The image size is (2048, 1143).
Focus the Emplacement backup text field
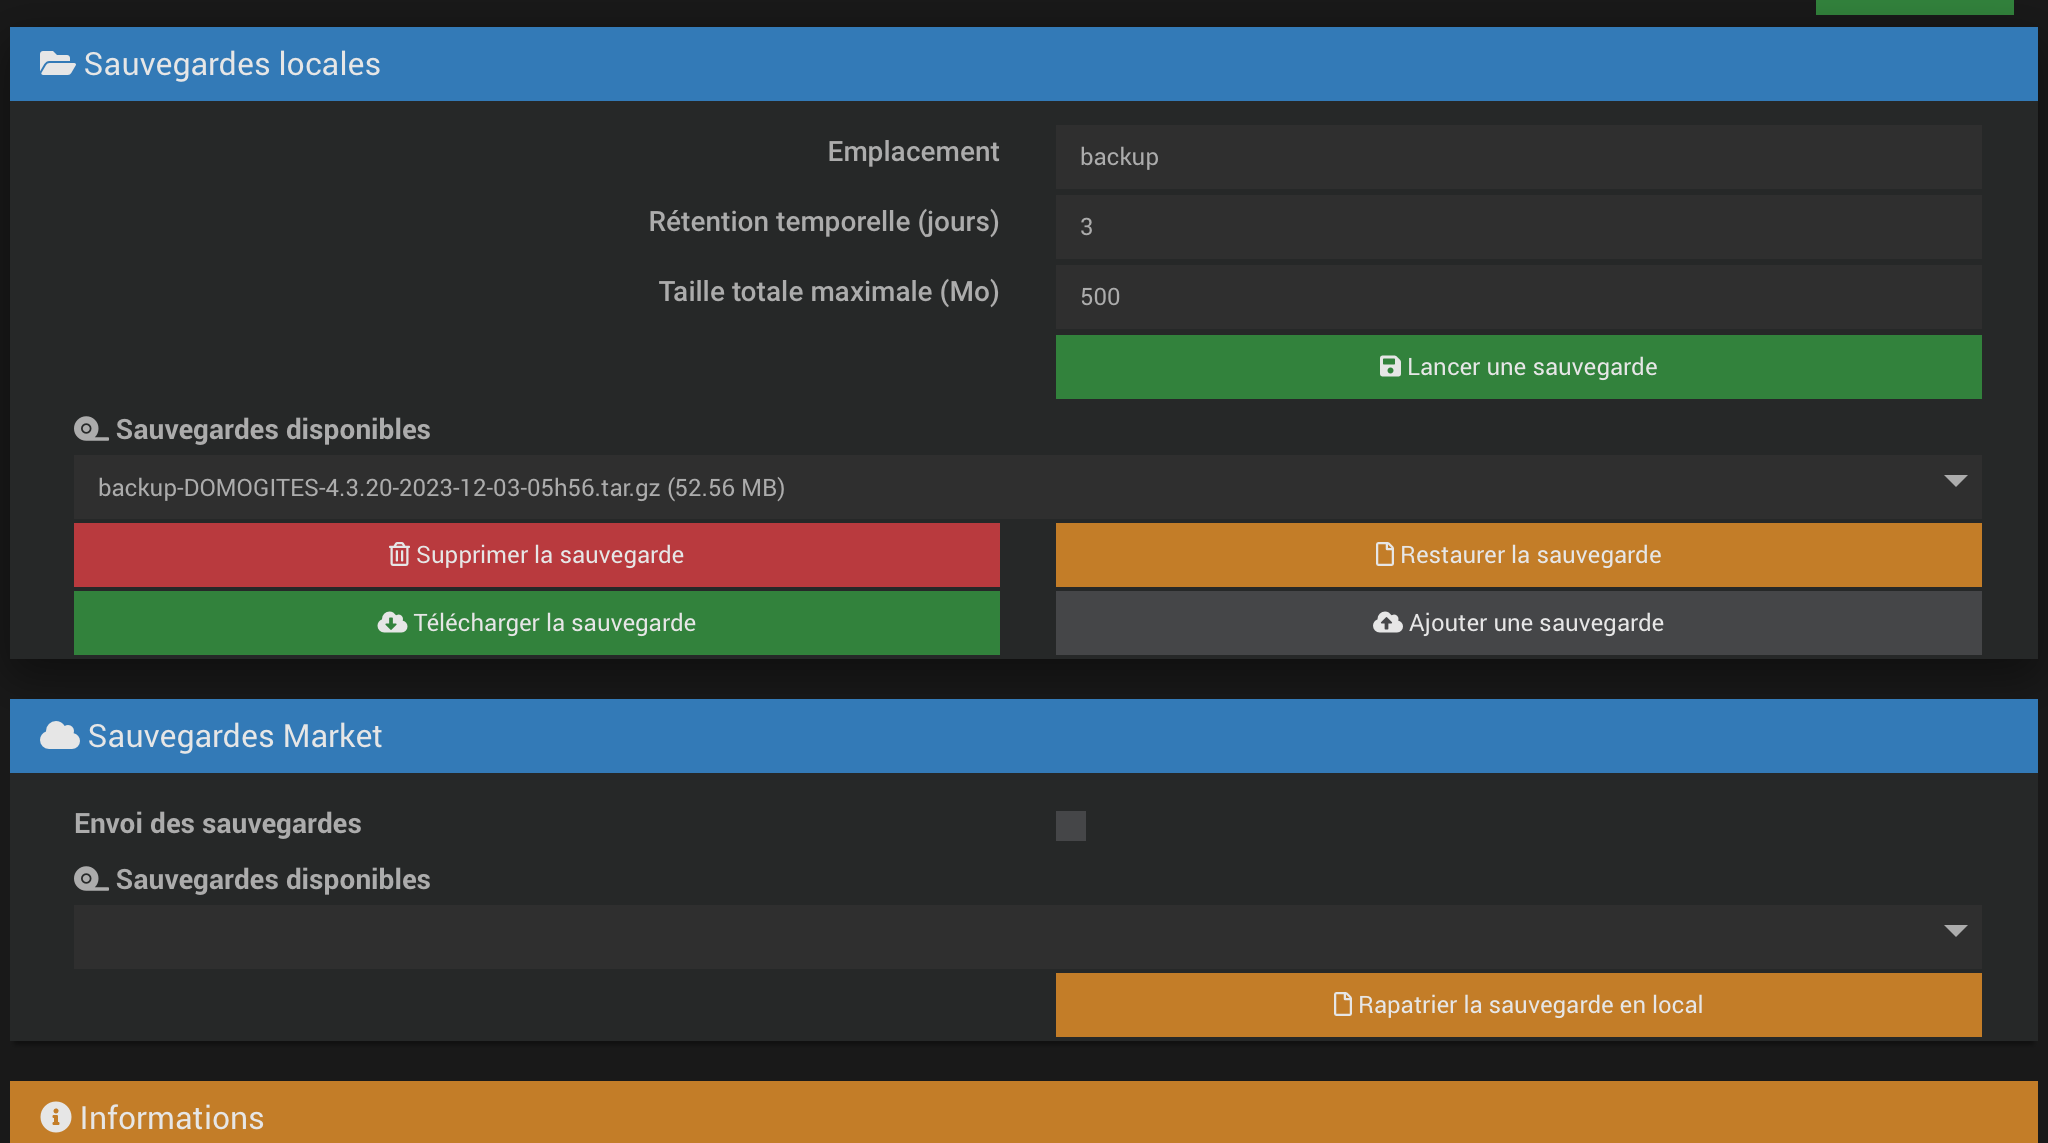click(1518, 157)
